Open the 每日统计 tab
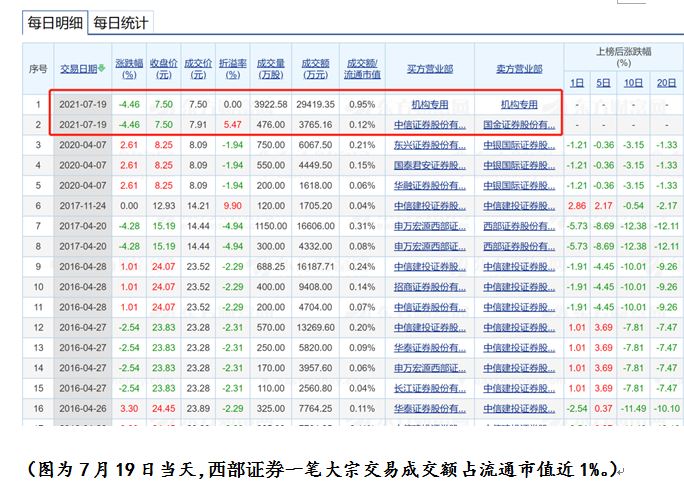Image resolution: width=684 pixels, height=482 pixels. 120,23
